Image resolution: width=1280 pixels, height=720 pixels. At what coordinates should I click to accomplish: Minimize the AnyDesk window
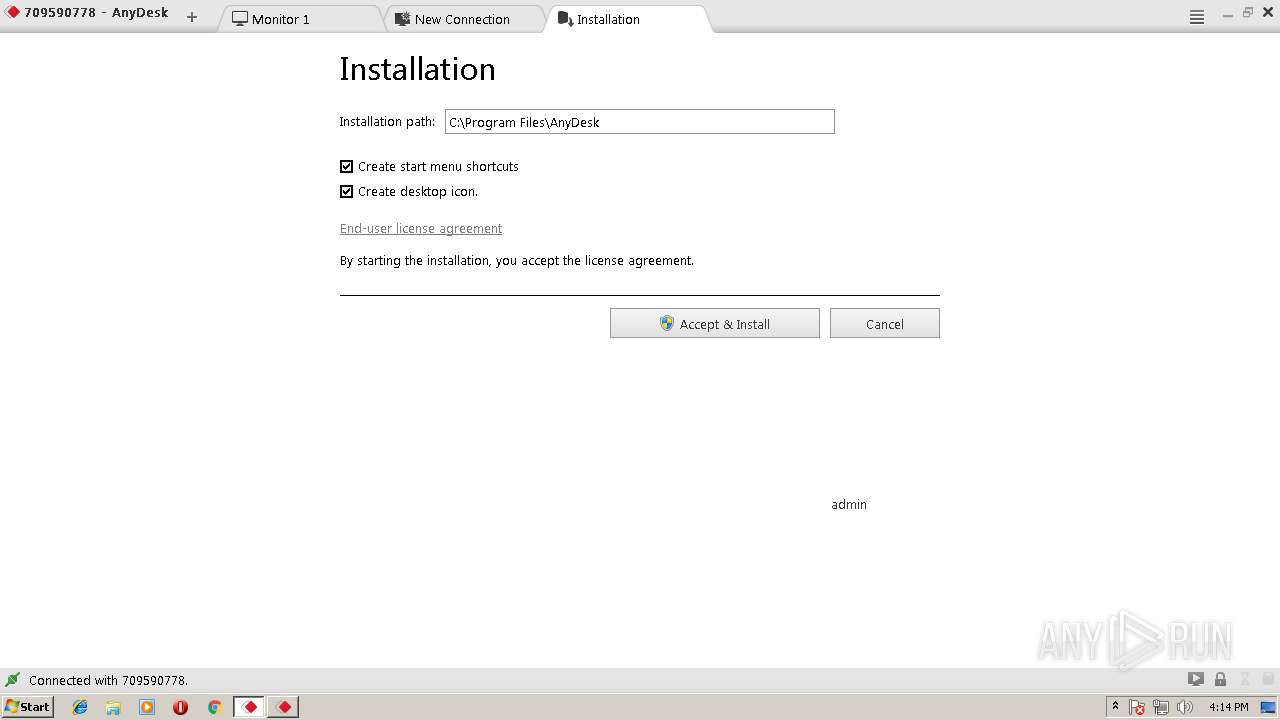[1228, 14]
